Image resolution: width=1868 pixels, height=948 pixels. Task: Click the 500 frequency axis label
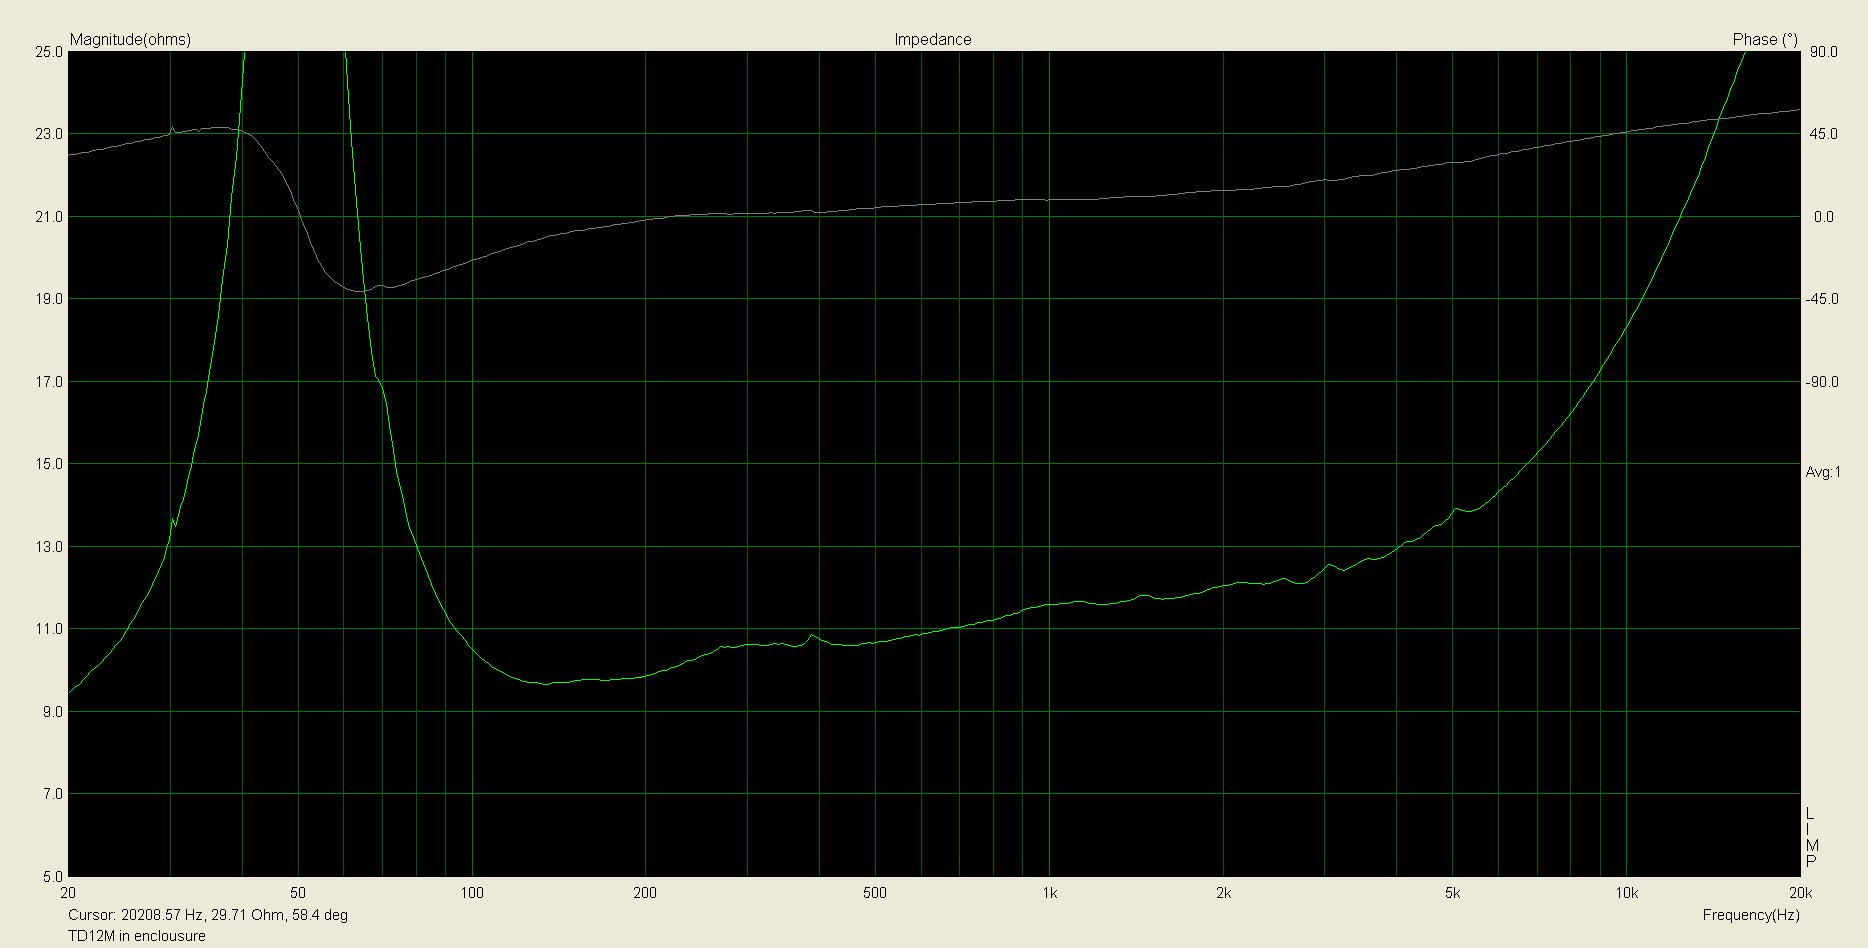tap(875, 892)
